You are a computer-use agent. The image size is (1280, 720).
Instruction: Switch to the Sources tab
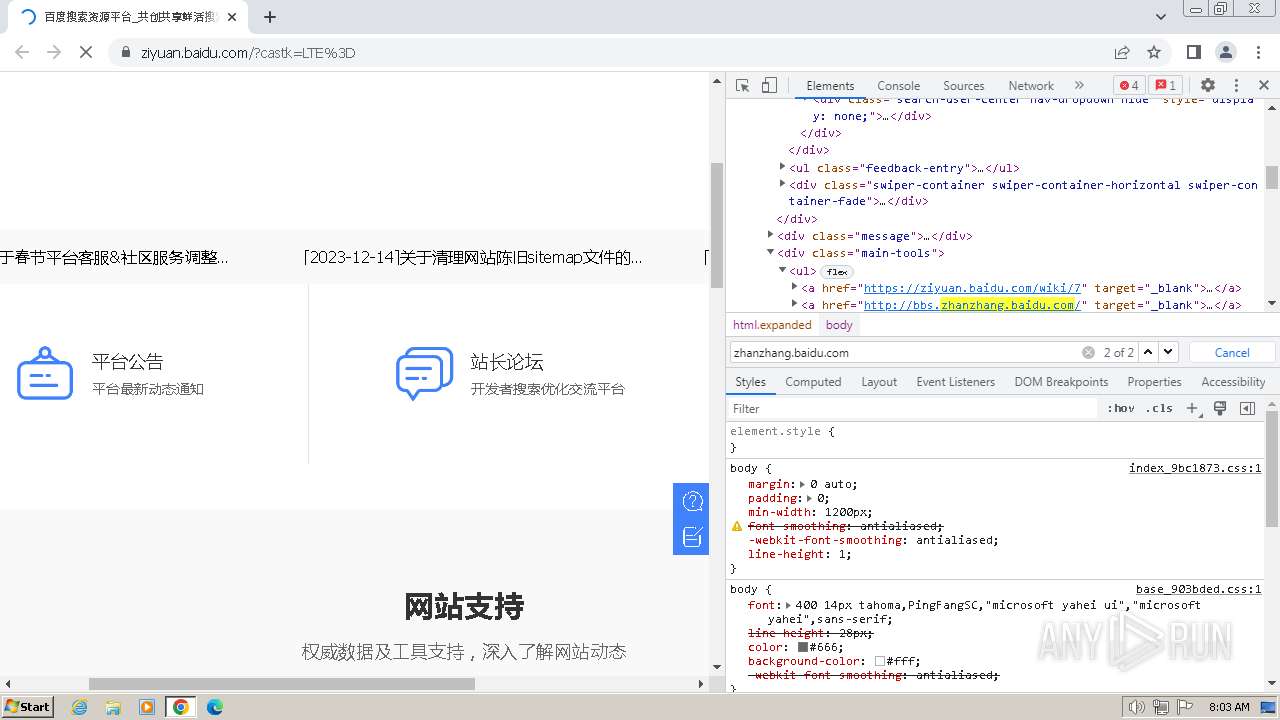click(x=964, y=86)
